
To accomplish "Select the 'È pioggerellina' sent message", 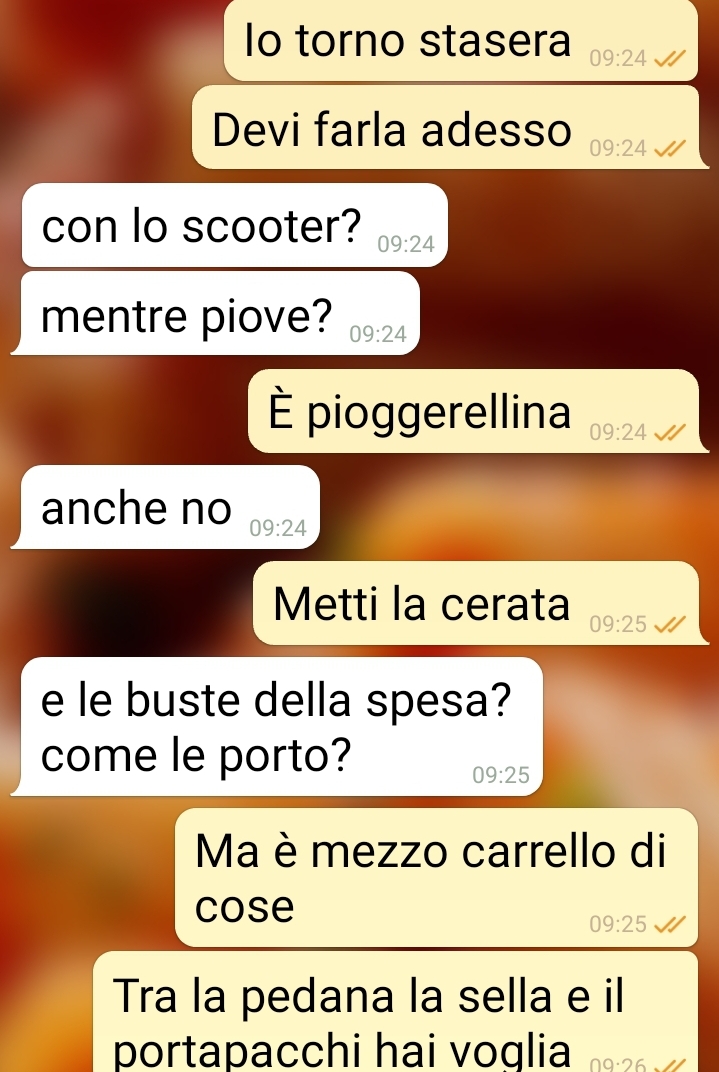I will tap(478, 411).
